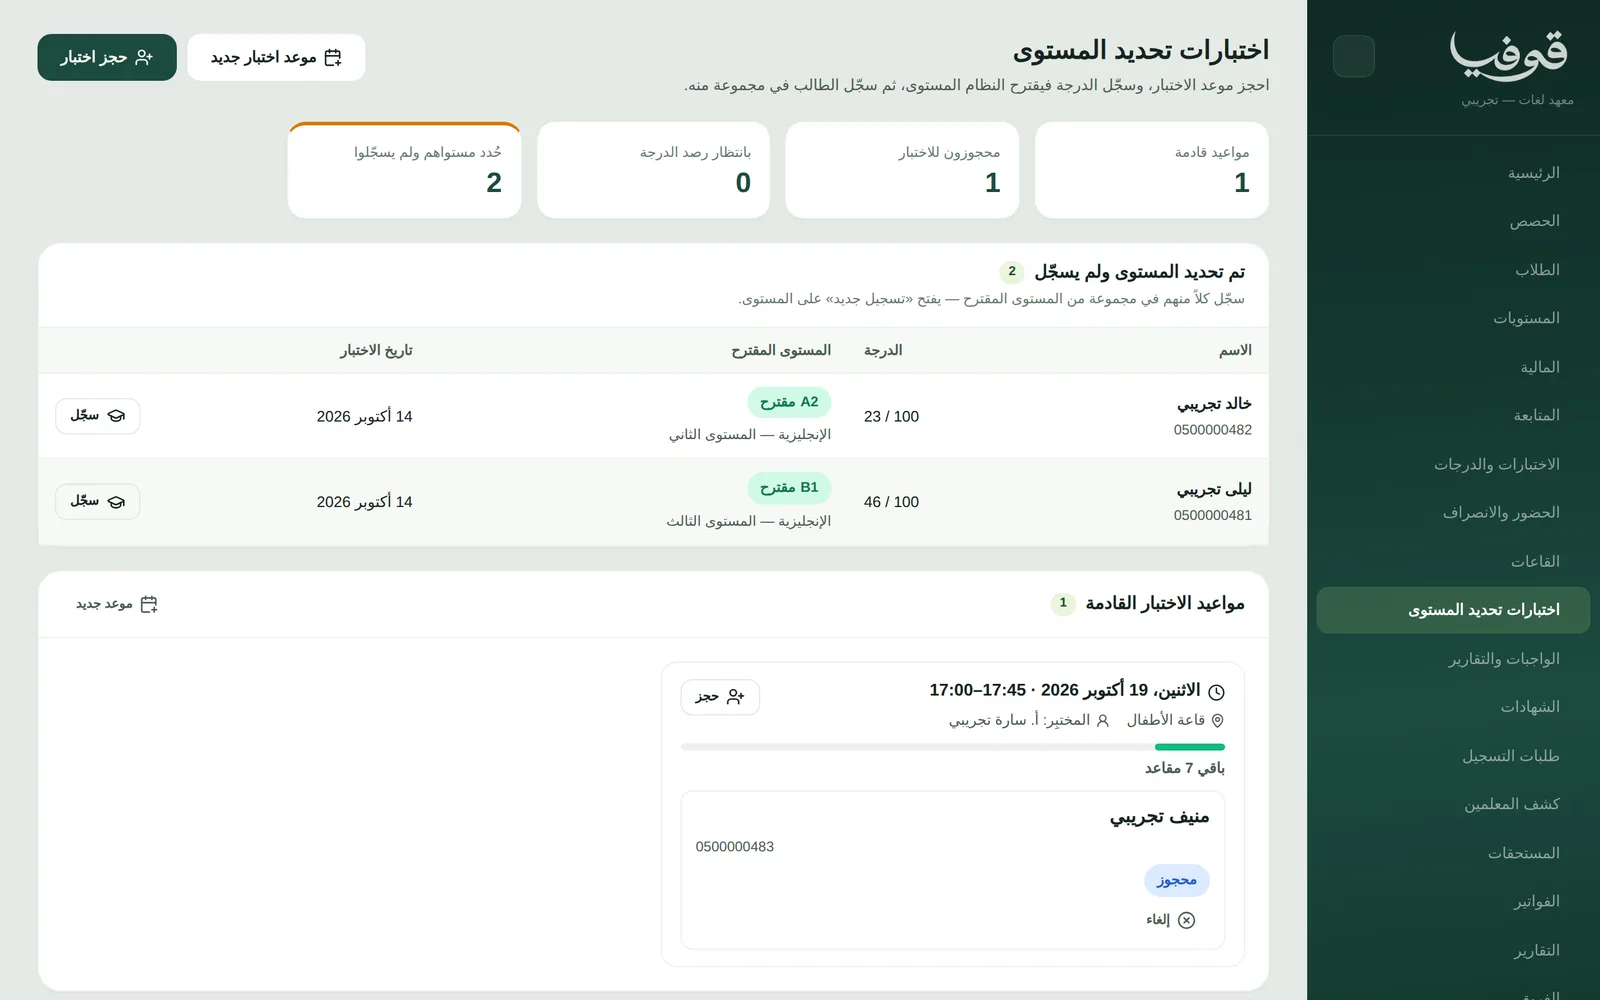The height and width of the screenshot is (1000, 1600).
Task: Click the محجوز status badge
Action: click(1177, 880)
